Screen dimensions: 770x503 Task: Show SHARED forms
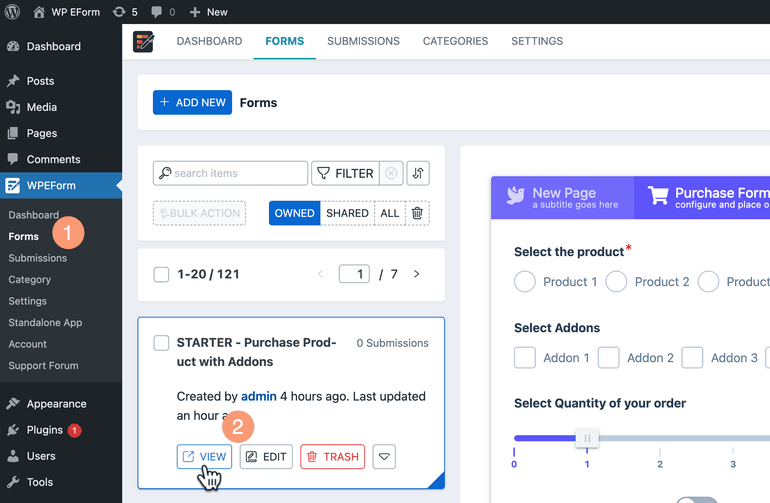point(347,213)
